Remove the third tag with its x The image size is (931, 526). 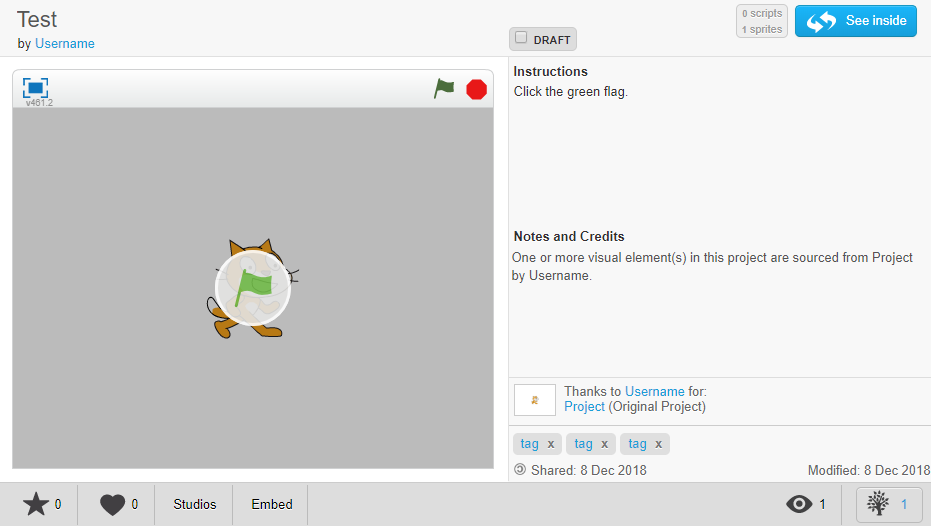click(x=658, y=444)
